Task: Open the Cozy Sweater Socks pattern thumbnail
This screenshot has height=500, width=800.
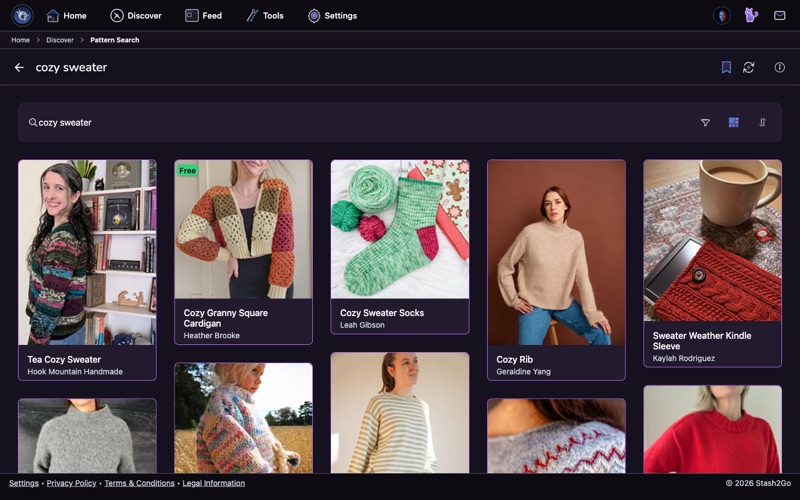Action: (x=400, y=229)
